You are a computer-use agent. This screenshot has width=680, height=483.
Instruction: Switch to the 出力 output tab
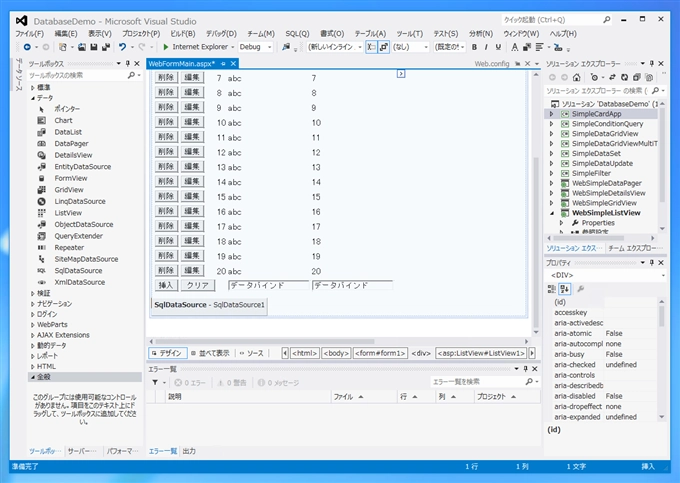pos(189,451)
